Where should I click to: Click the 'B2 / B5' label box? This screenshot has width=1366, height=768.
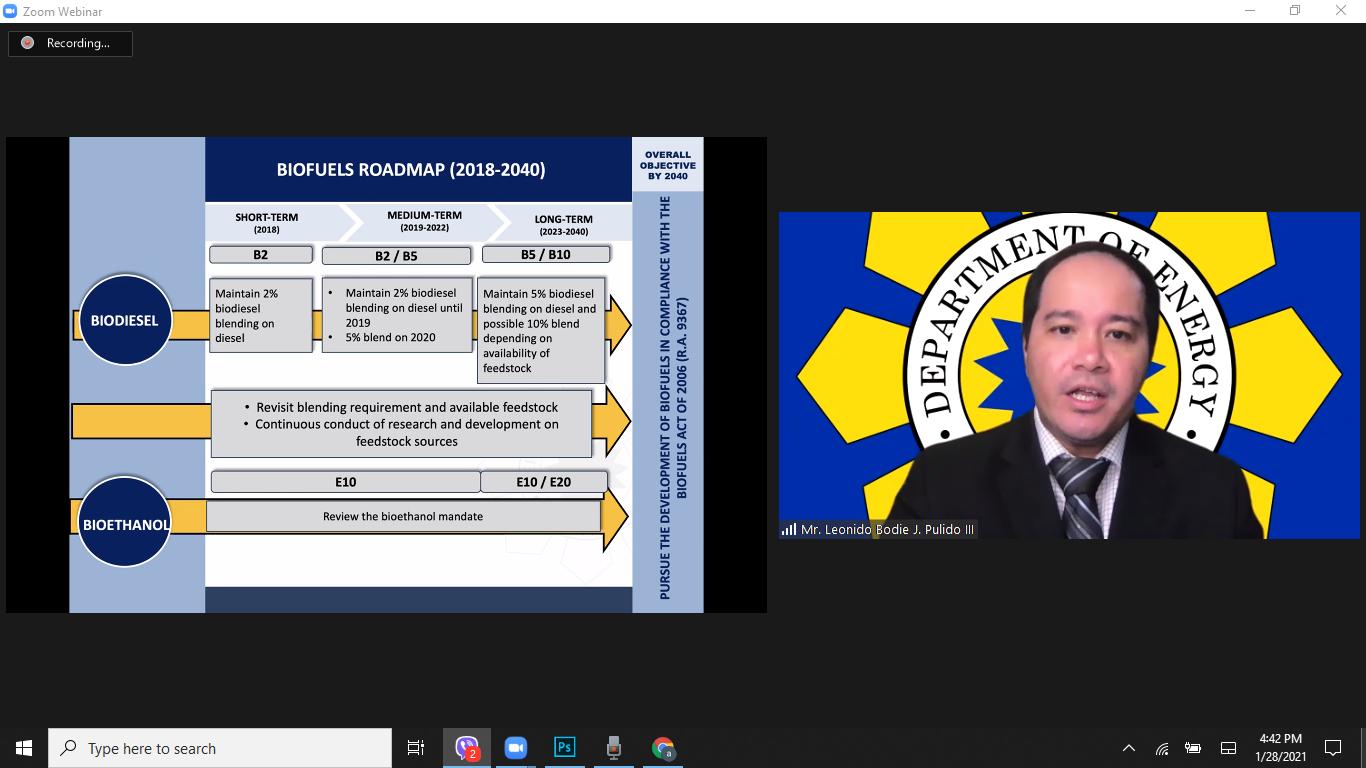point(396,256)
